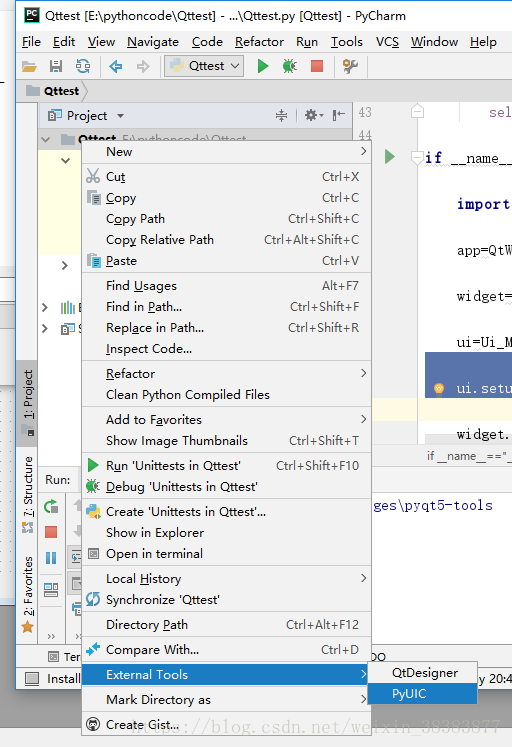Click Find in Path... entry
Screen dimensions: 512x747
226,307
